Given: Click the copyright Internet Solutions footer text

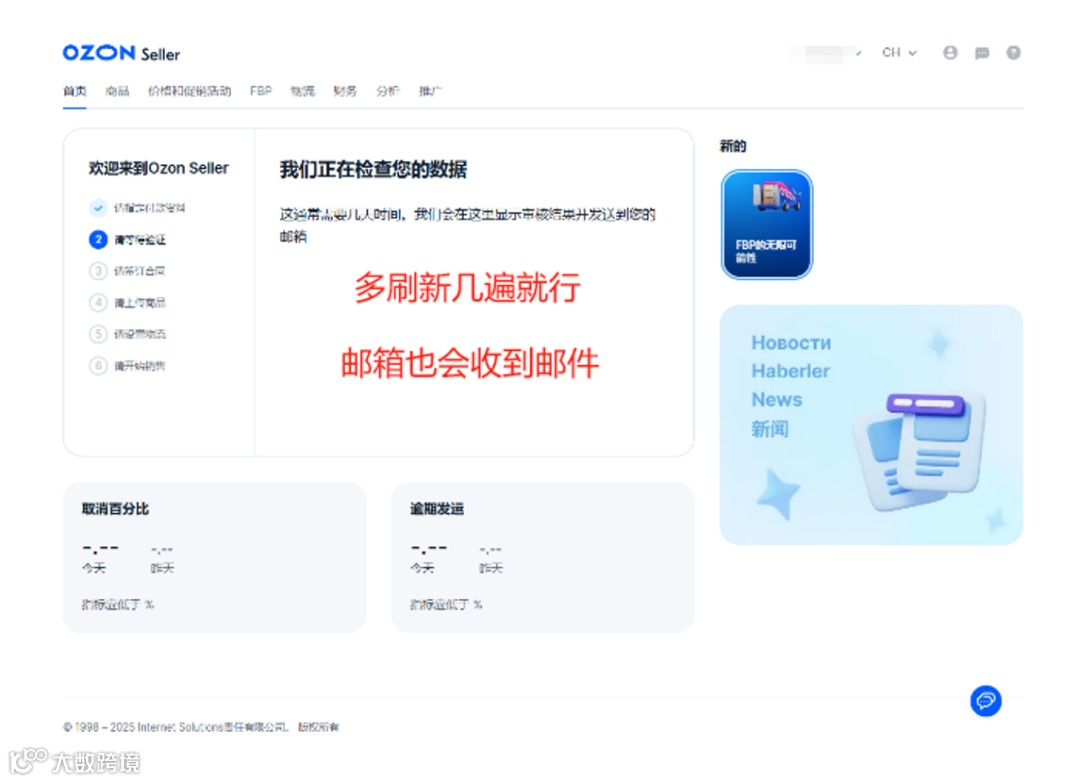Looking at the screenshot, I should (x=200, y=728).
